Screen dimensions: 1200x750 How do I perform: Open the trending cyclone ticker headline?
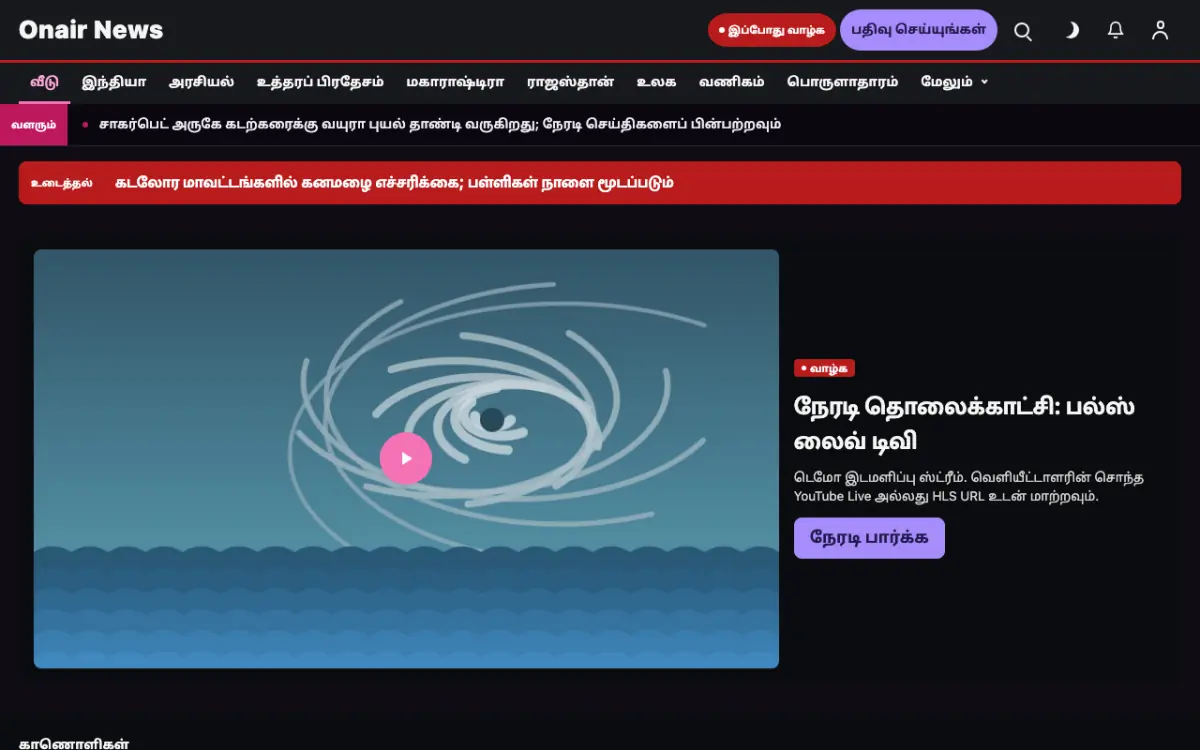(x=440, y=124)
